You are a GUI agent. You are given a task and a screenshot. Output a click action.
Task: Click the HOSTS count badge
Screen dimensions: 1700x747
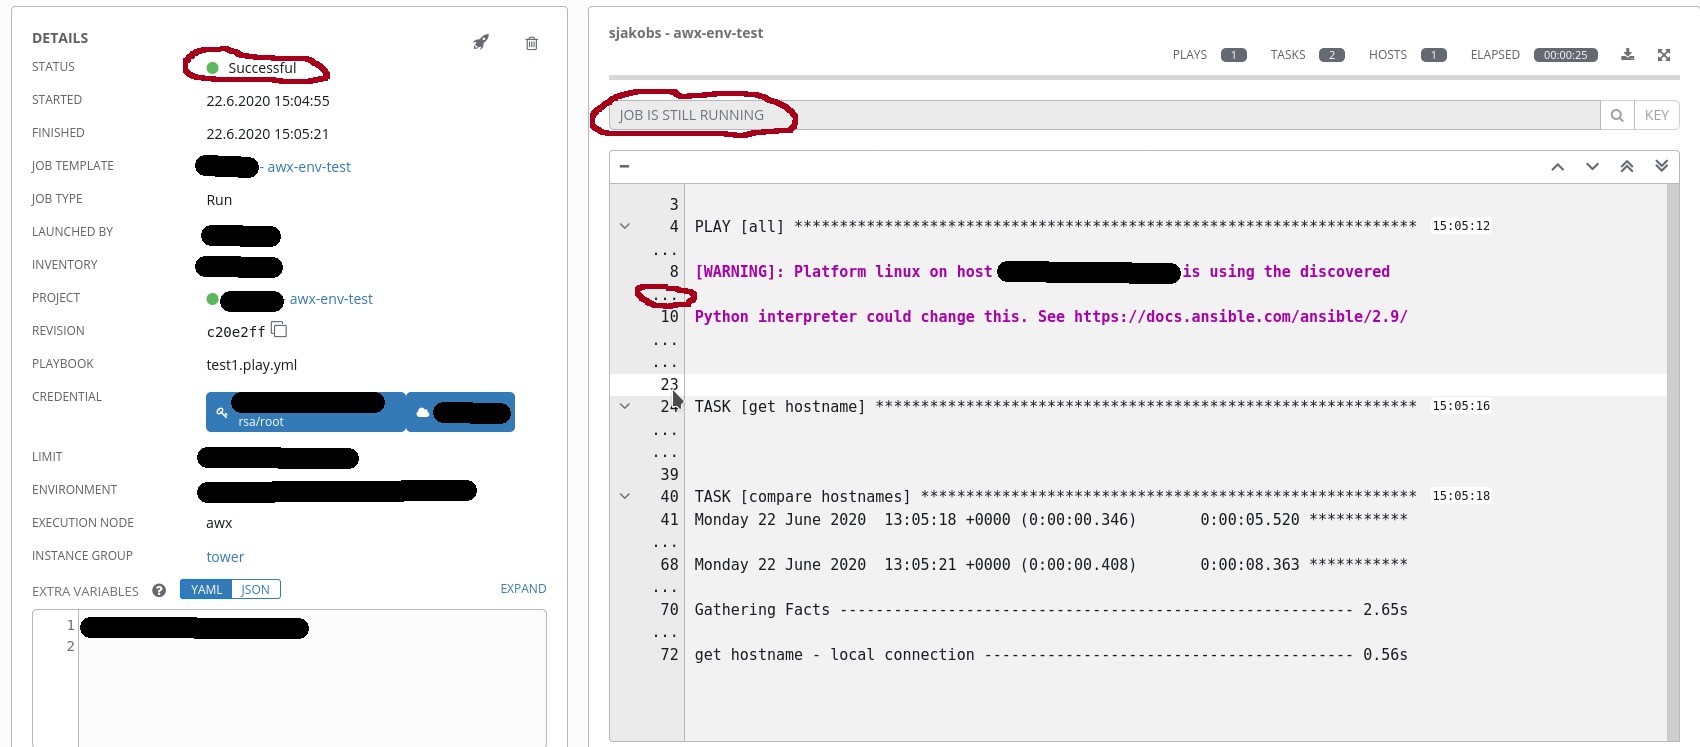pyautogui.click(x=1434, y=55)
